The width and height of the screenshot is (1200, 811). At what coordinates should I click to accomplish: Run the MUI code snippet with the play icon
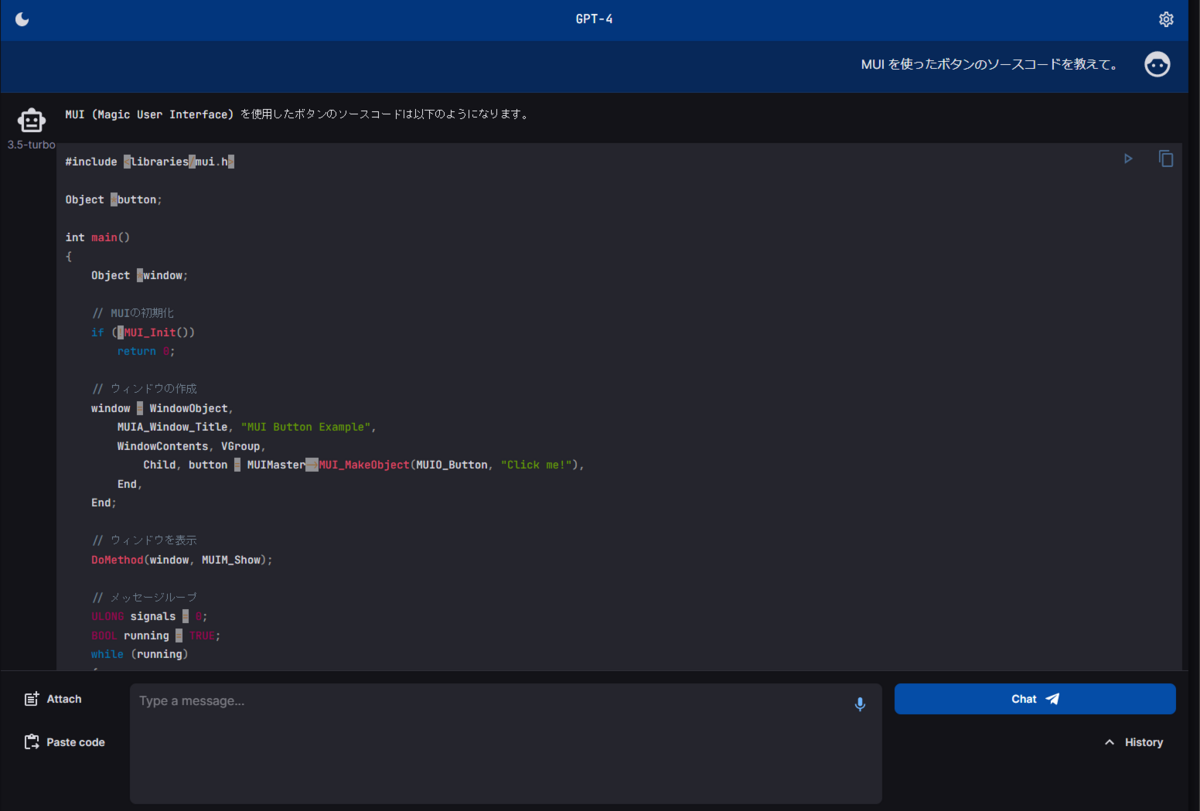tap(1128, 158)
